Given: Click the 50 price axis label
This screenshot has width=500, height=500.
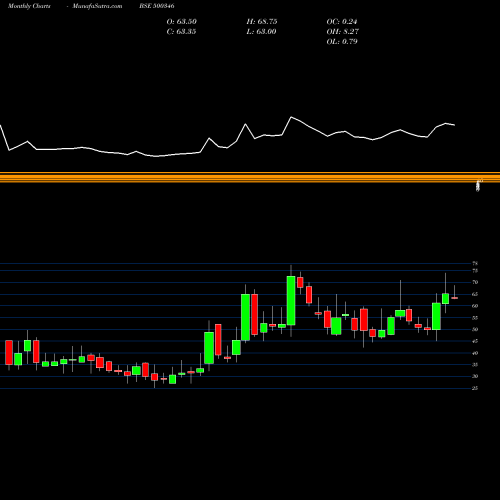Looking at the screenshot, I should point(475,329).
